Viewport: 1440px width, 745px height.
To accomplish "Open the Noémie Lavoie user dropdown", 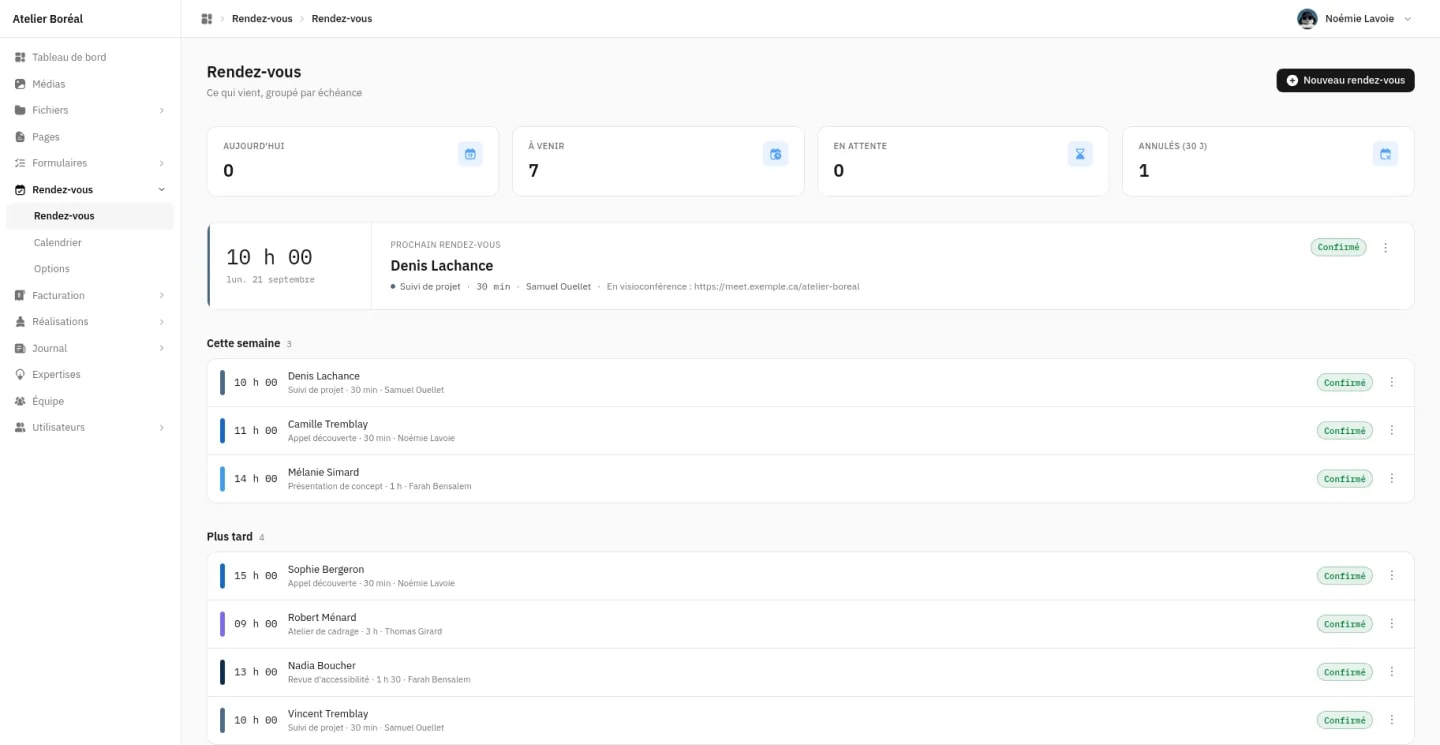I will tap(1355, 19).
